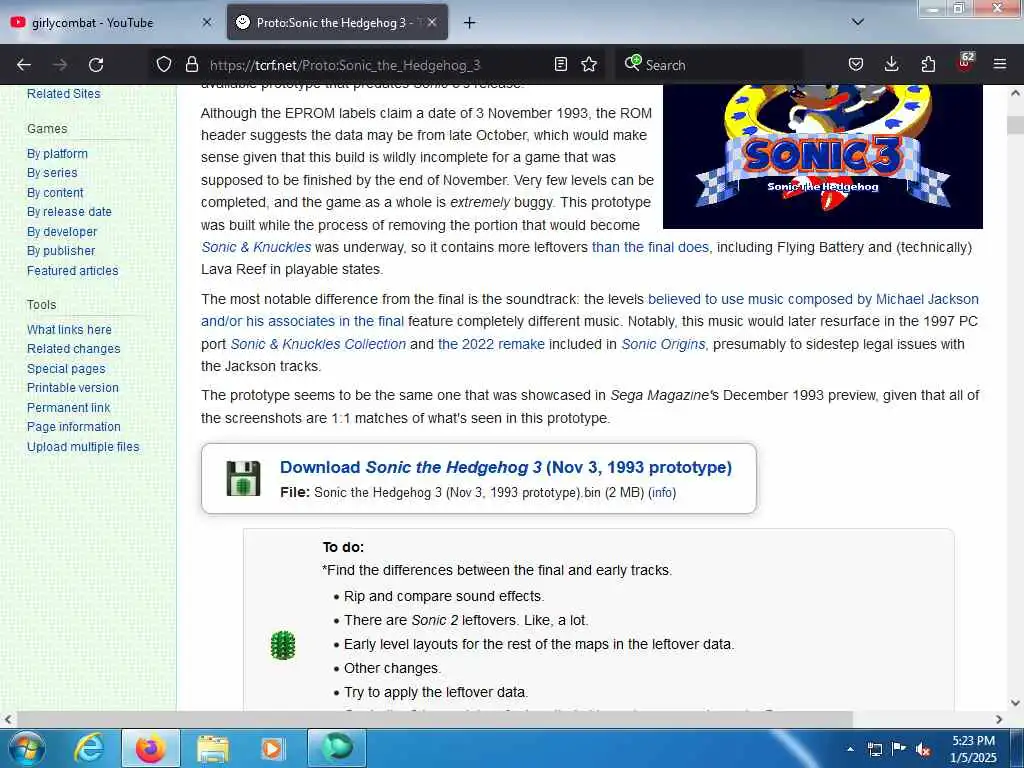
Task: Click the Sonic 3 title screen image
Action: [x=822, y=157]
